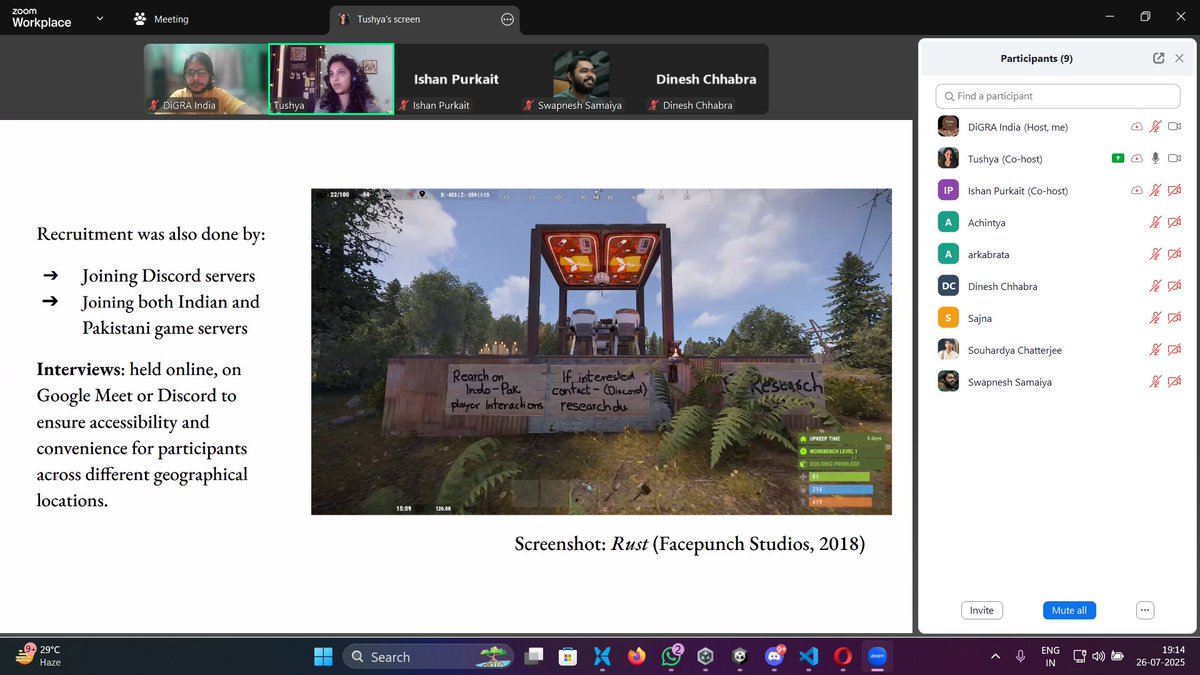Click the video camera icon for DiGRA India
The width and height of the screenshot is (1200, 675).
point(1174,126)
